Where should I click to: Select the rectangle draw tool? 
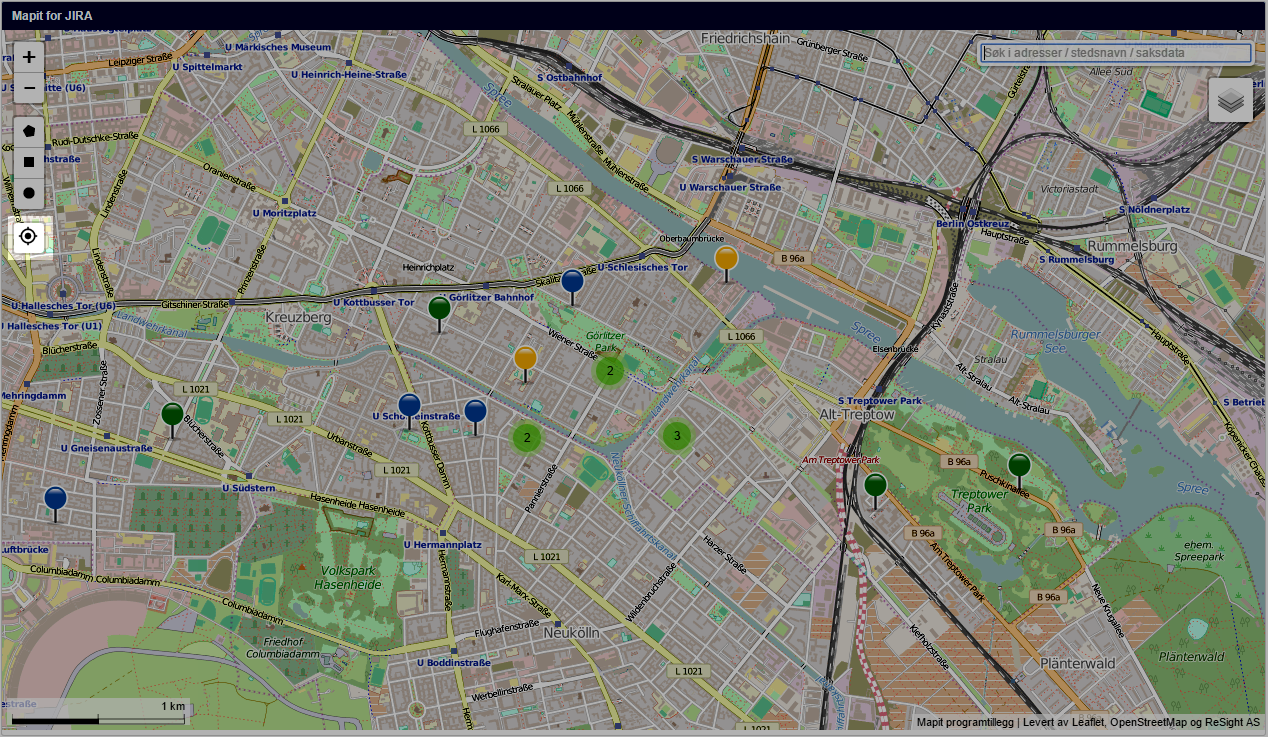[x=29, y=161]
